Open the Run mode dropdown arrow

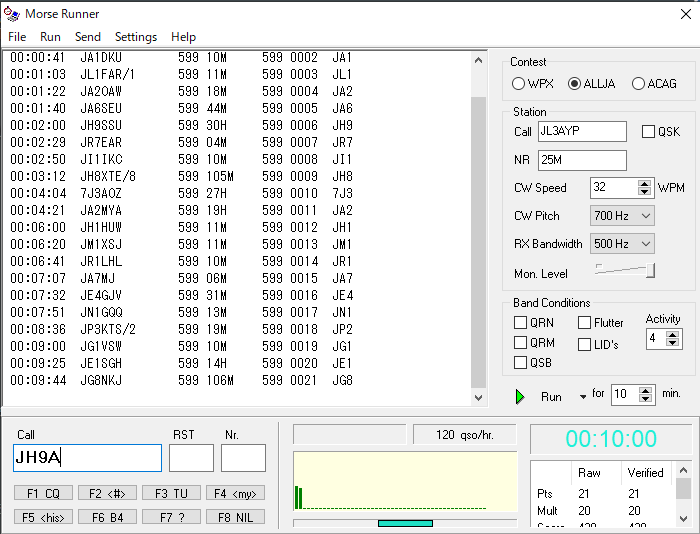coord(583,396)
